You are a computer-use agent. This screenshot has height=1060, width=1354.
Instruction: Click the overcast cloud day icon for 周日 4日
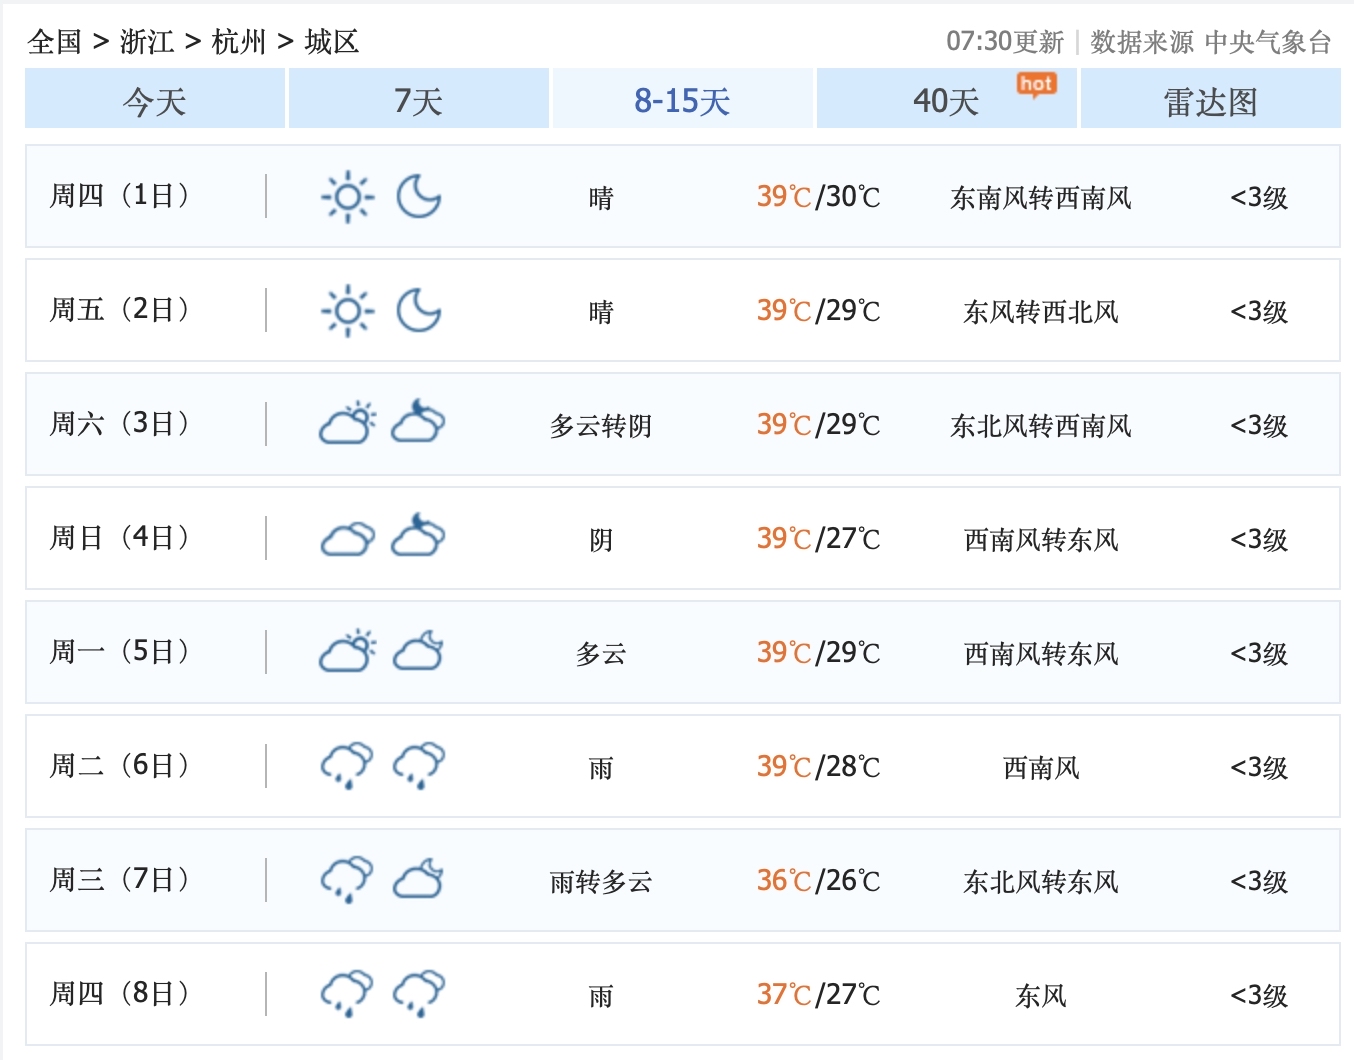(347, 540)
